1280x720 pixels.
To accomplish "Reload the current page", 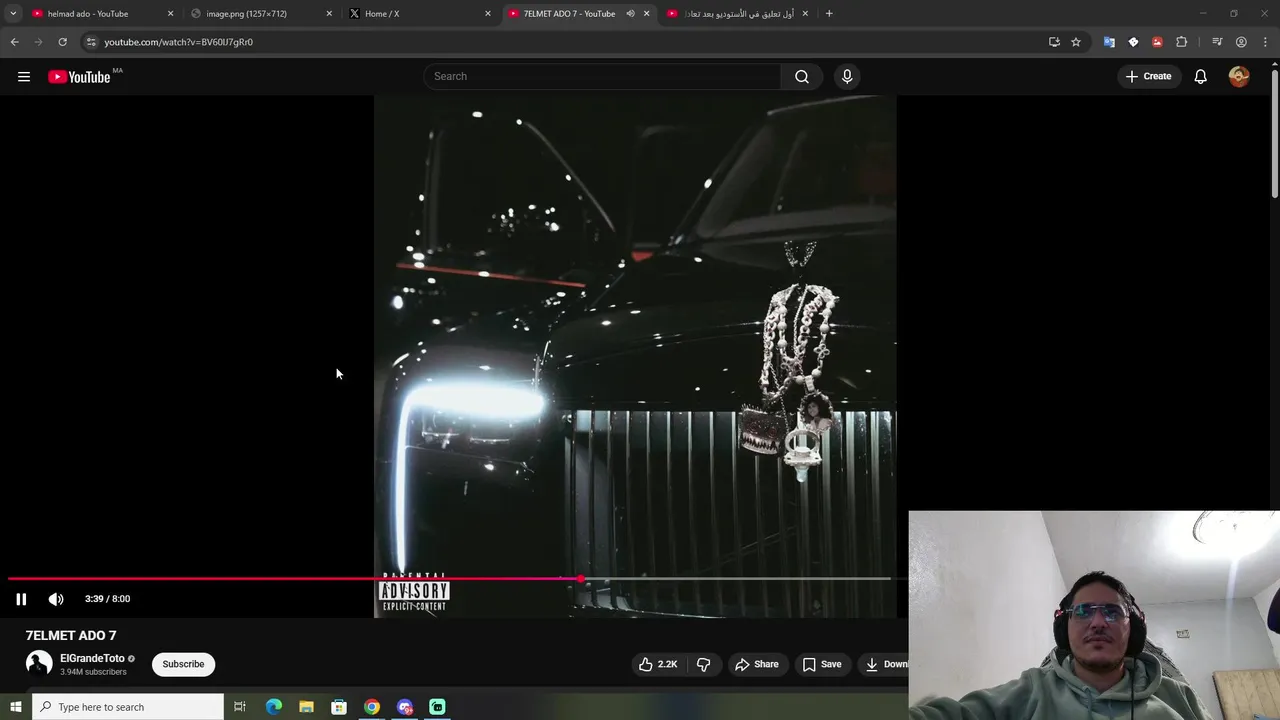I will (62, 42).
